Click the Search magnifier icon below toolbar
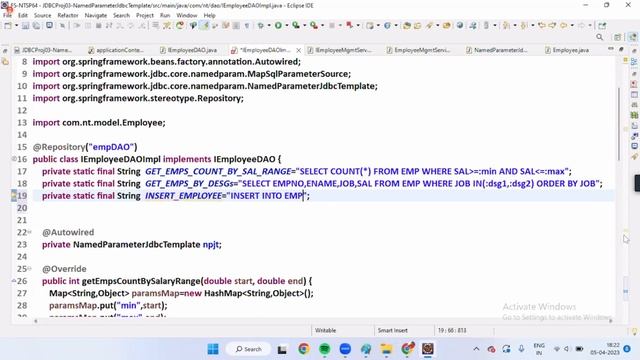This screenshot has height=360, width=640. point(600,37)
